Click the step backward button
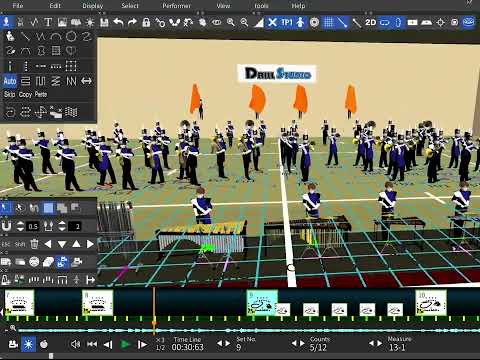Image resolution: width=480 pixels, height=360 pixels. pos(108,344)
